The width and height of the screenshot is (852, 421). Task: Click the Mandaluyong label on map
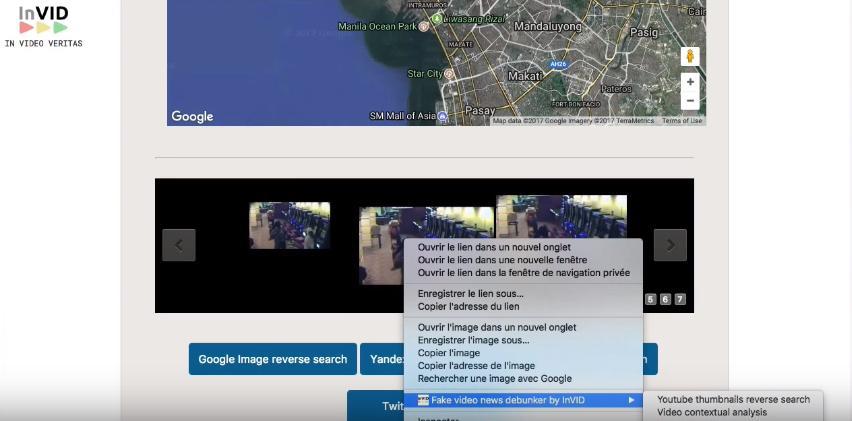[548, 26]
